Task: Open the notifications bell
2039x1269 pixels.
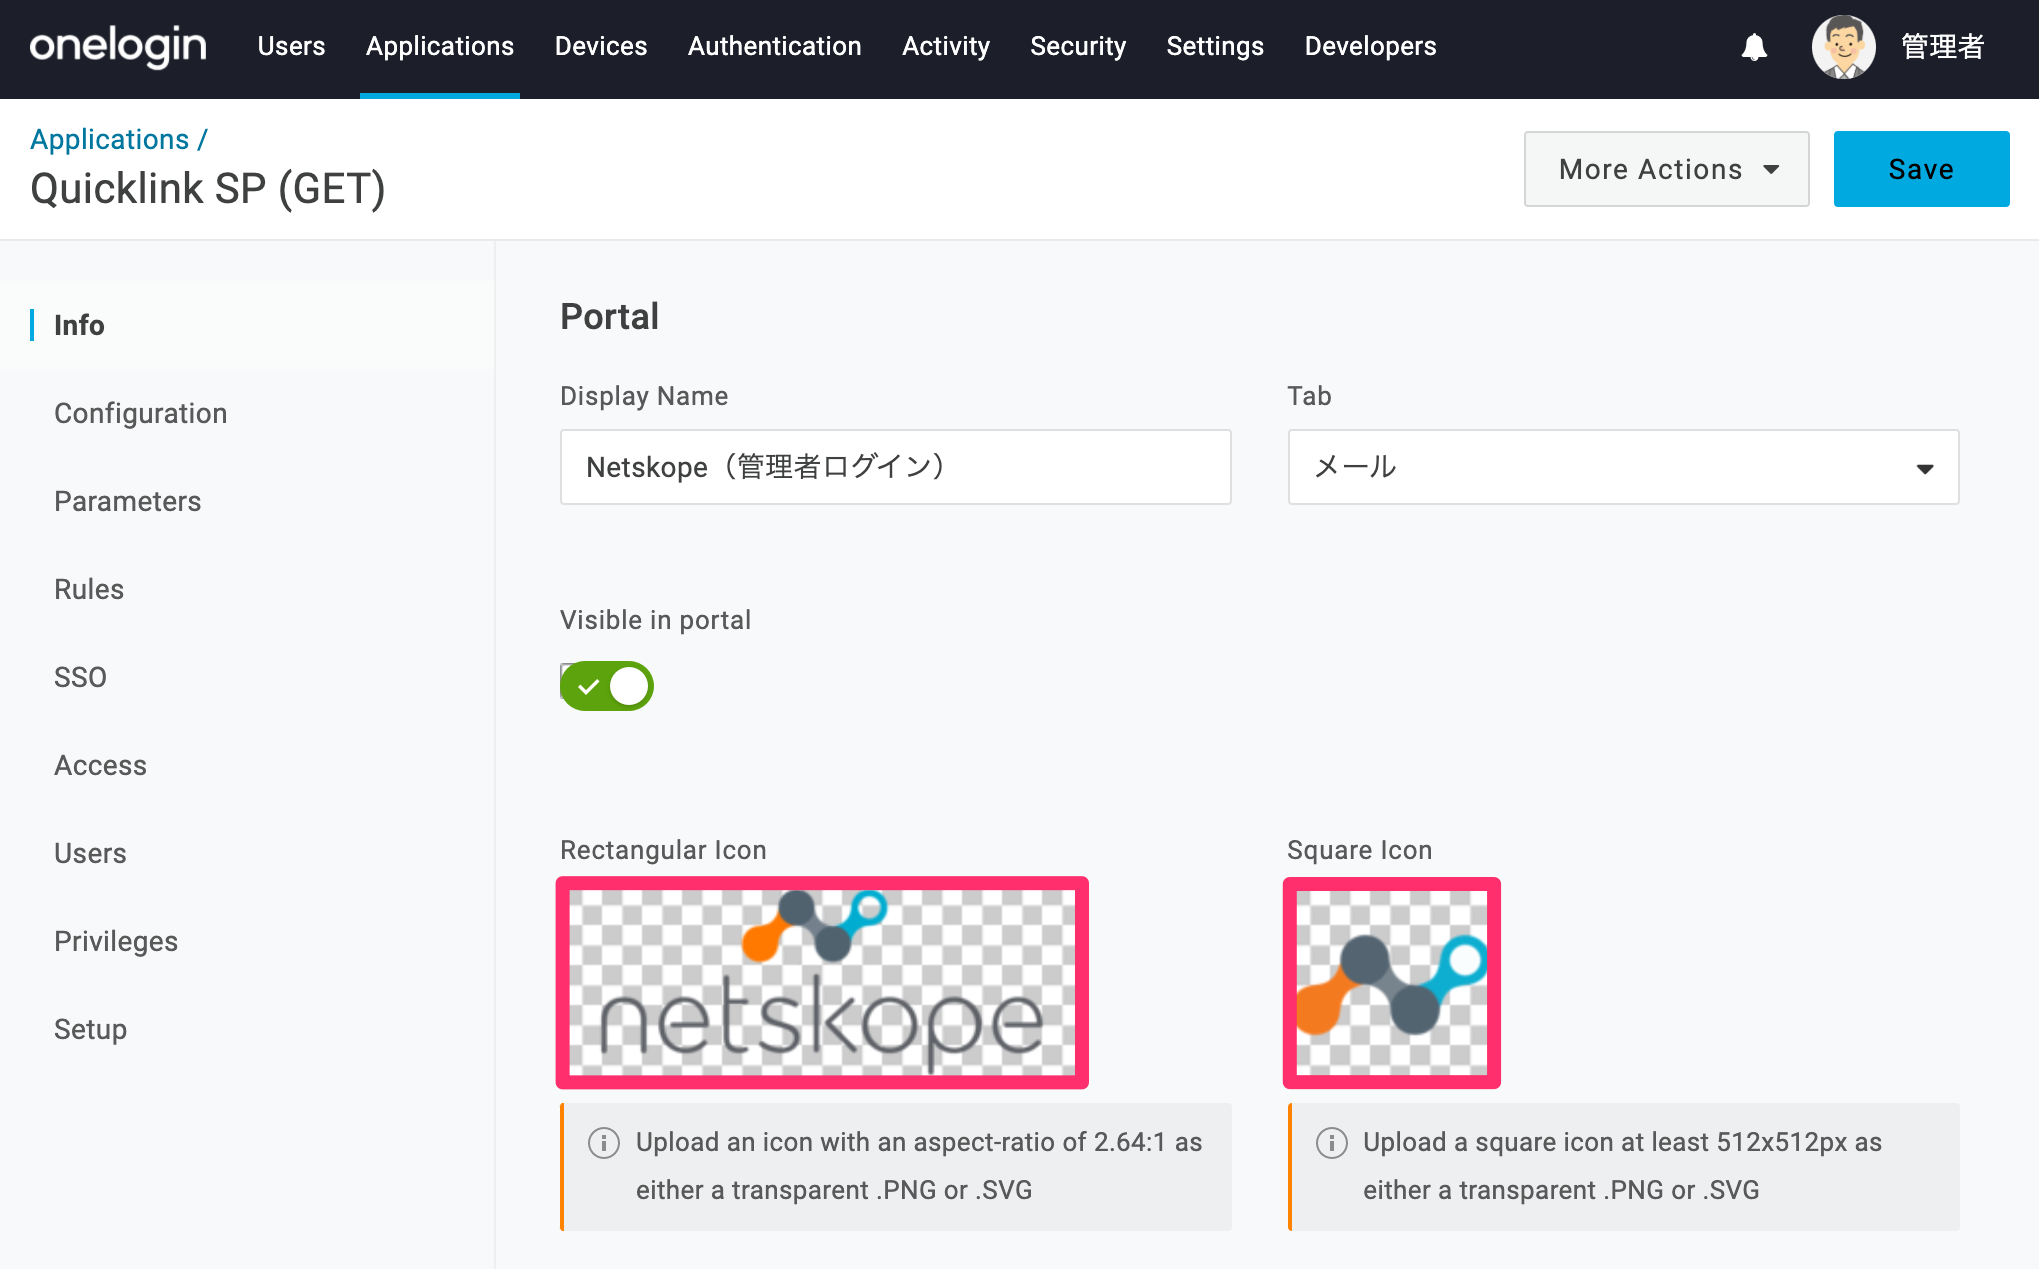Action: (1754, 47)
